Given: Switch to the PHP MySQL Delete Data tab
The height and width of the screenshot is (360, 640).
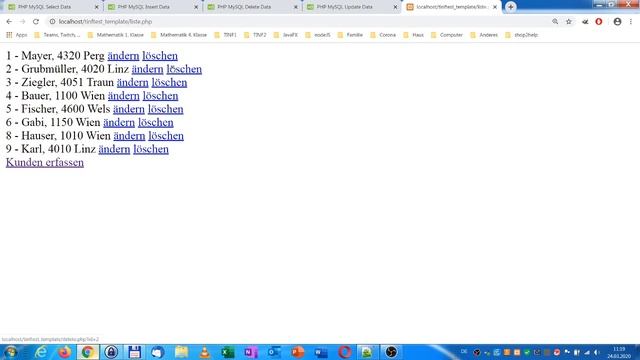Looking at the screenshot, I should pos(252,7).
